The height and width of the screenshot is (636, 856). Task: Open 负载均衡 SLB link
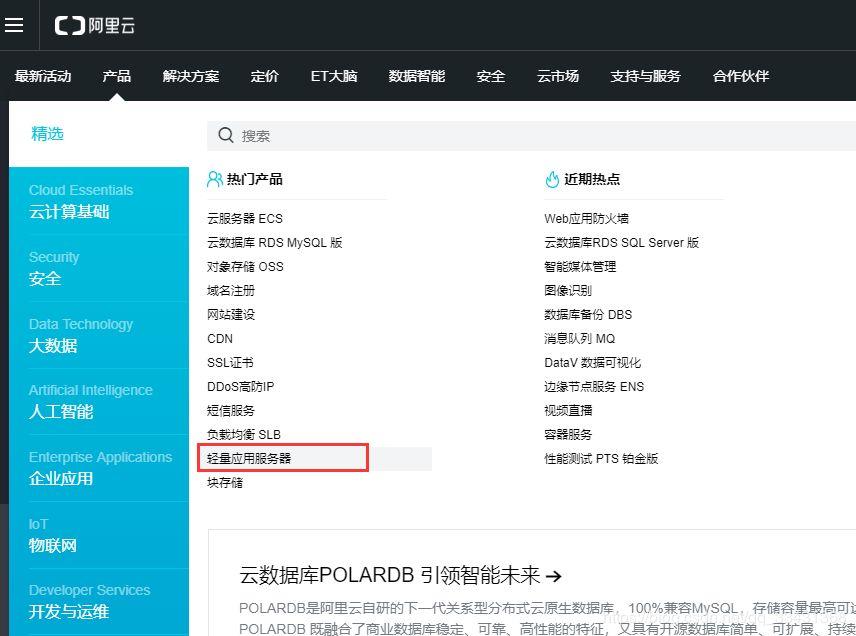coord(243,435)
